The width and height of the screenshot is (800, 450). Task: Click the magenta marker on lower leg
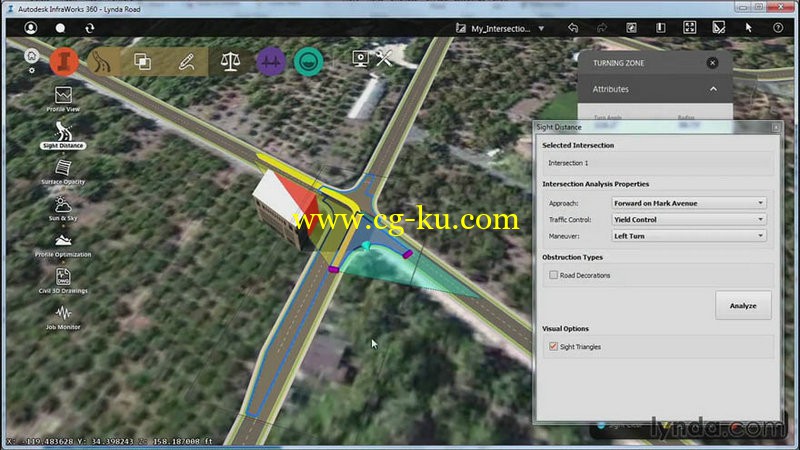click(x=334, y=269)
